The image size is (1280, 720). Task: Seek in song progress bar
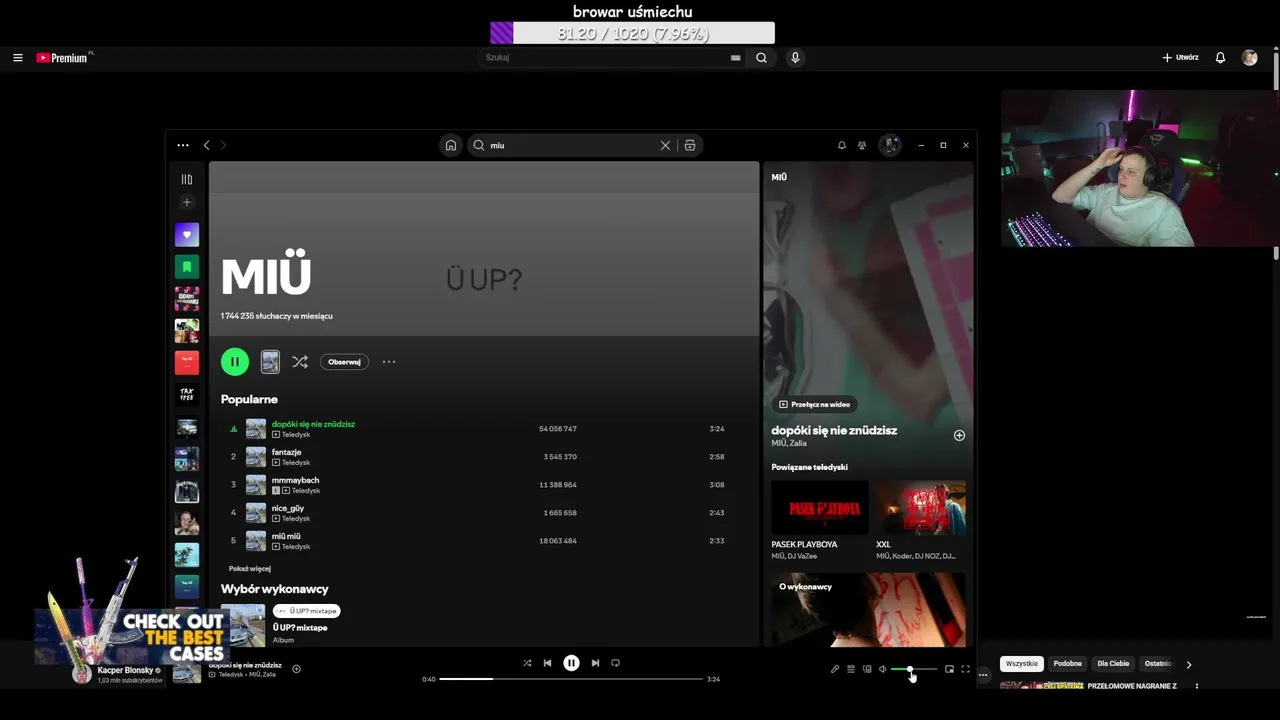point(571,679)
